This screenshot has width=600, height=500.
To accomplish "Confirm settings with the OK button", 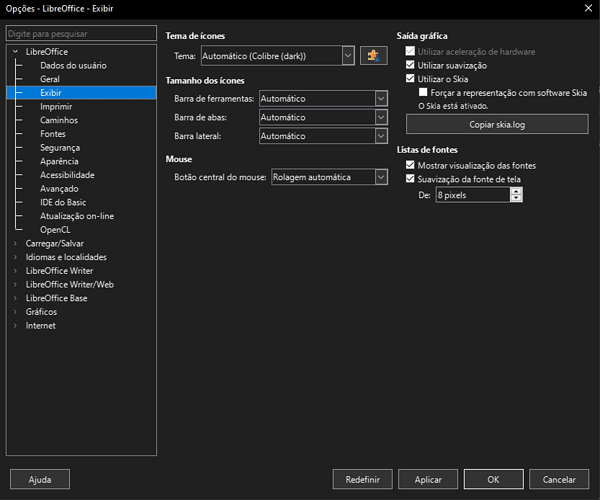I will [493, 479].
